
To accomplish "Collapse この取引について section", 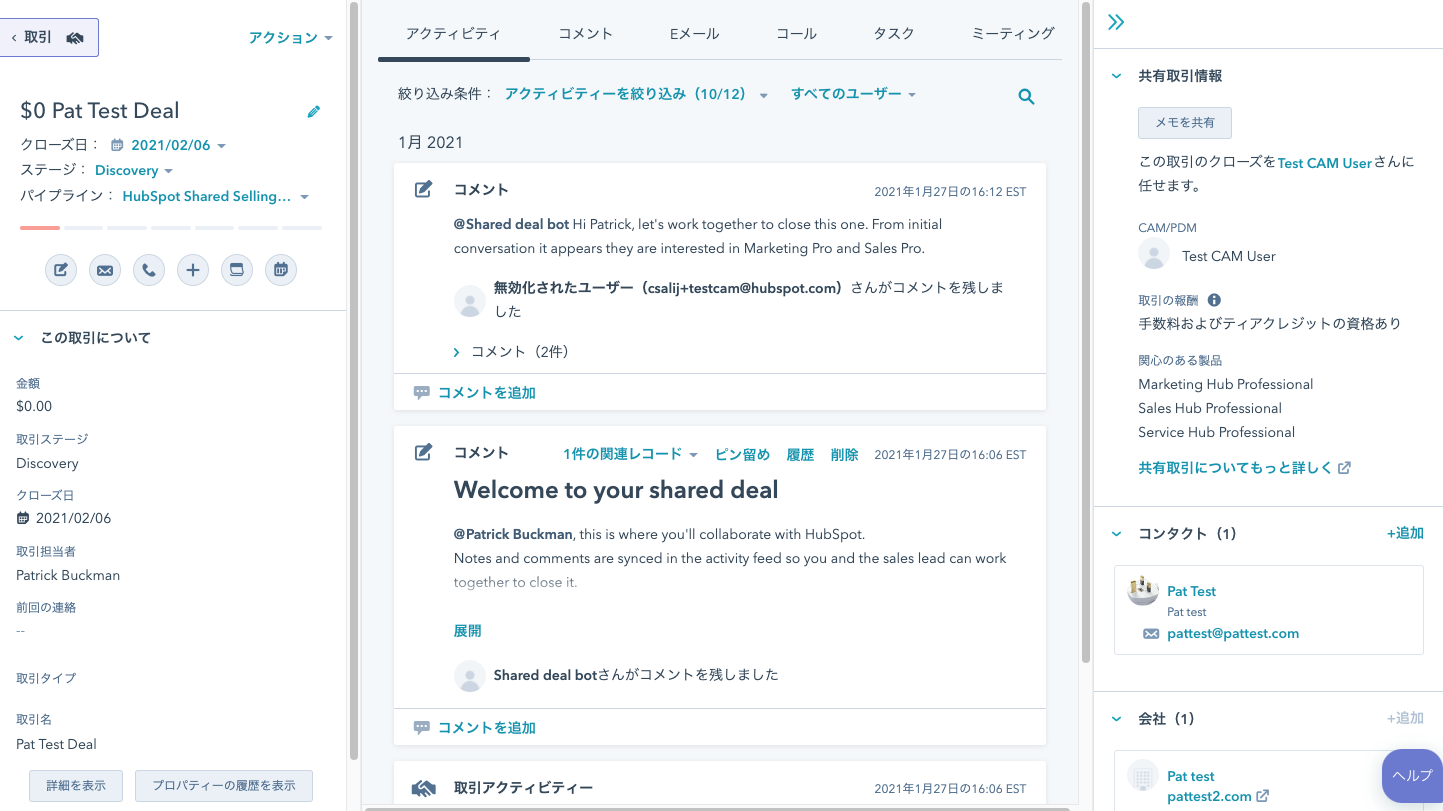I will pyautogui.click(x=18, y=339).
